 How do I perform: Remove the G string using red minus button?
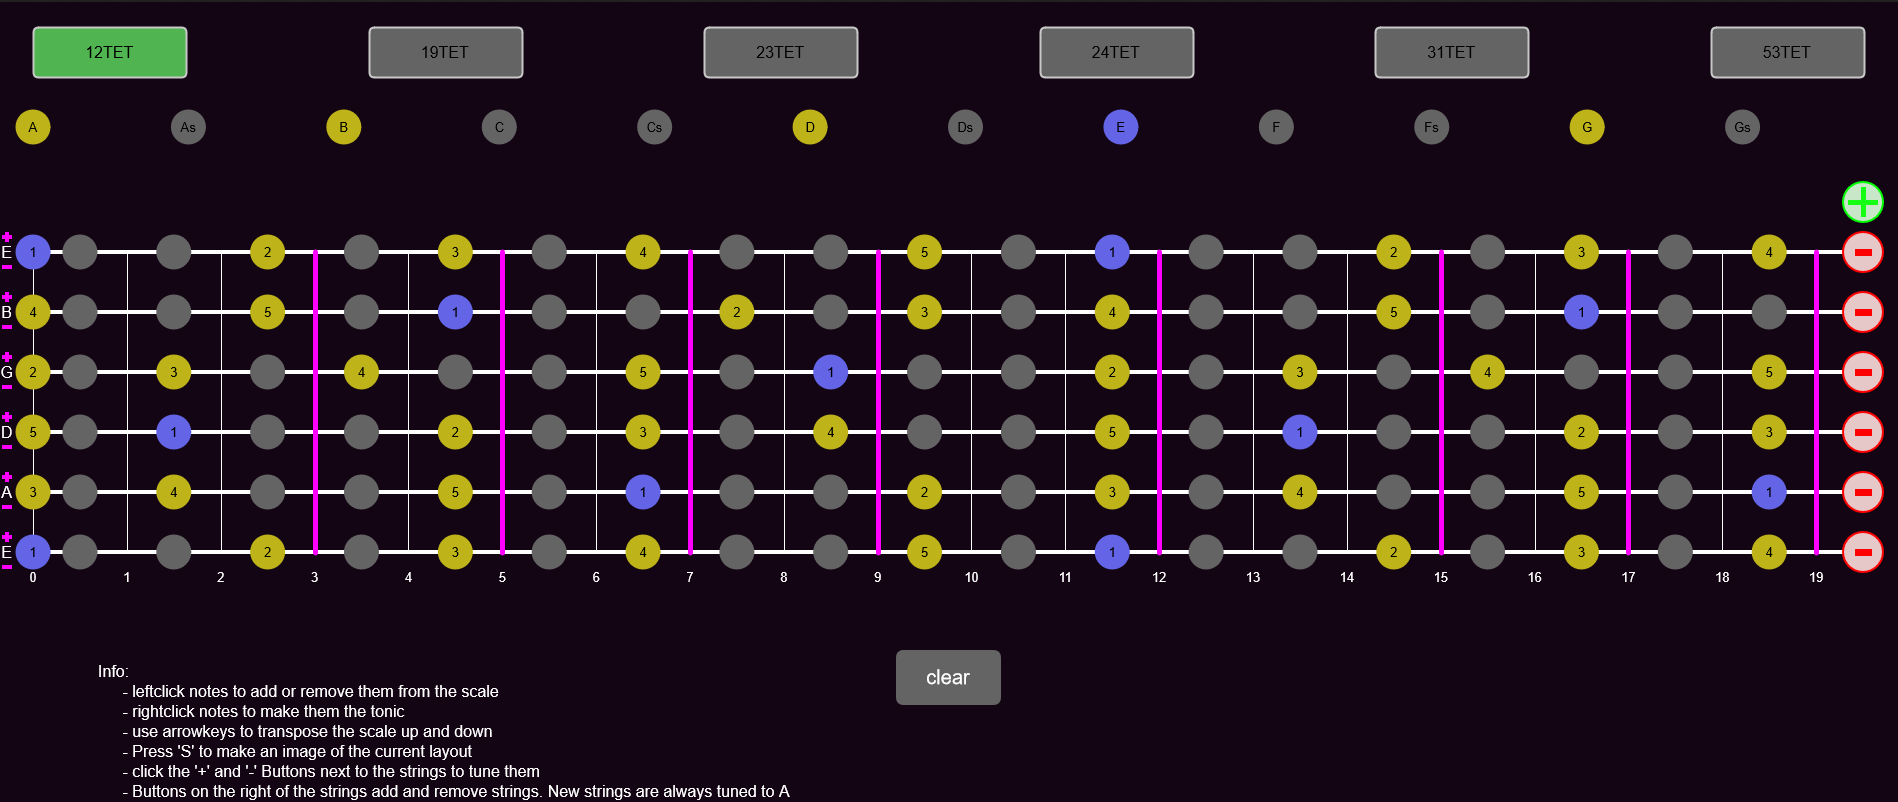[x=1862, y=372]
